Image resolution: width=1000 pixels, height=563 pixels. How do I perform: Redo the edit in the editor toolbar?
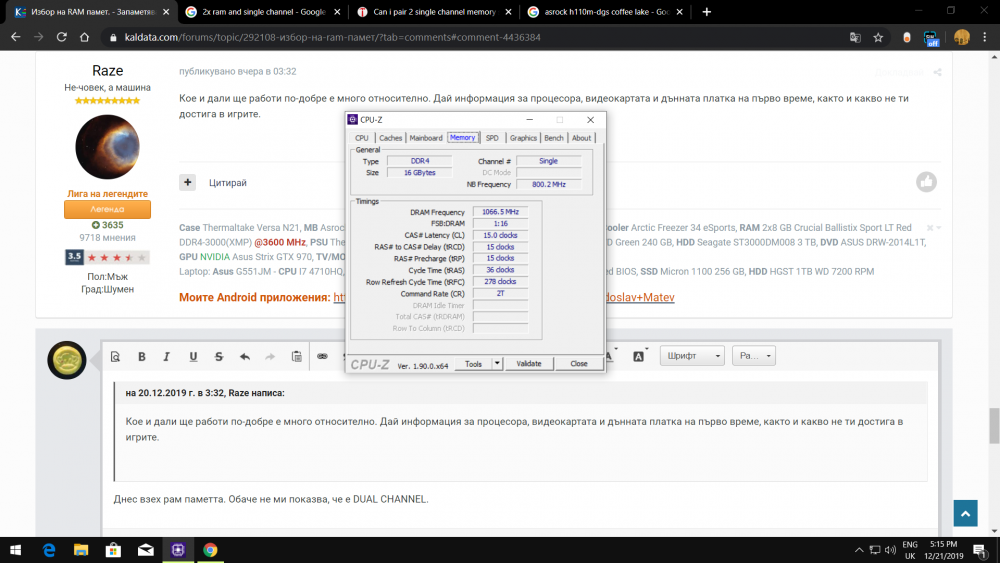[270, 356]
